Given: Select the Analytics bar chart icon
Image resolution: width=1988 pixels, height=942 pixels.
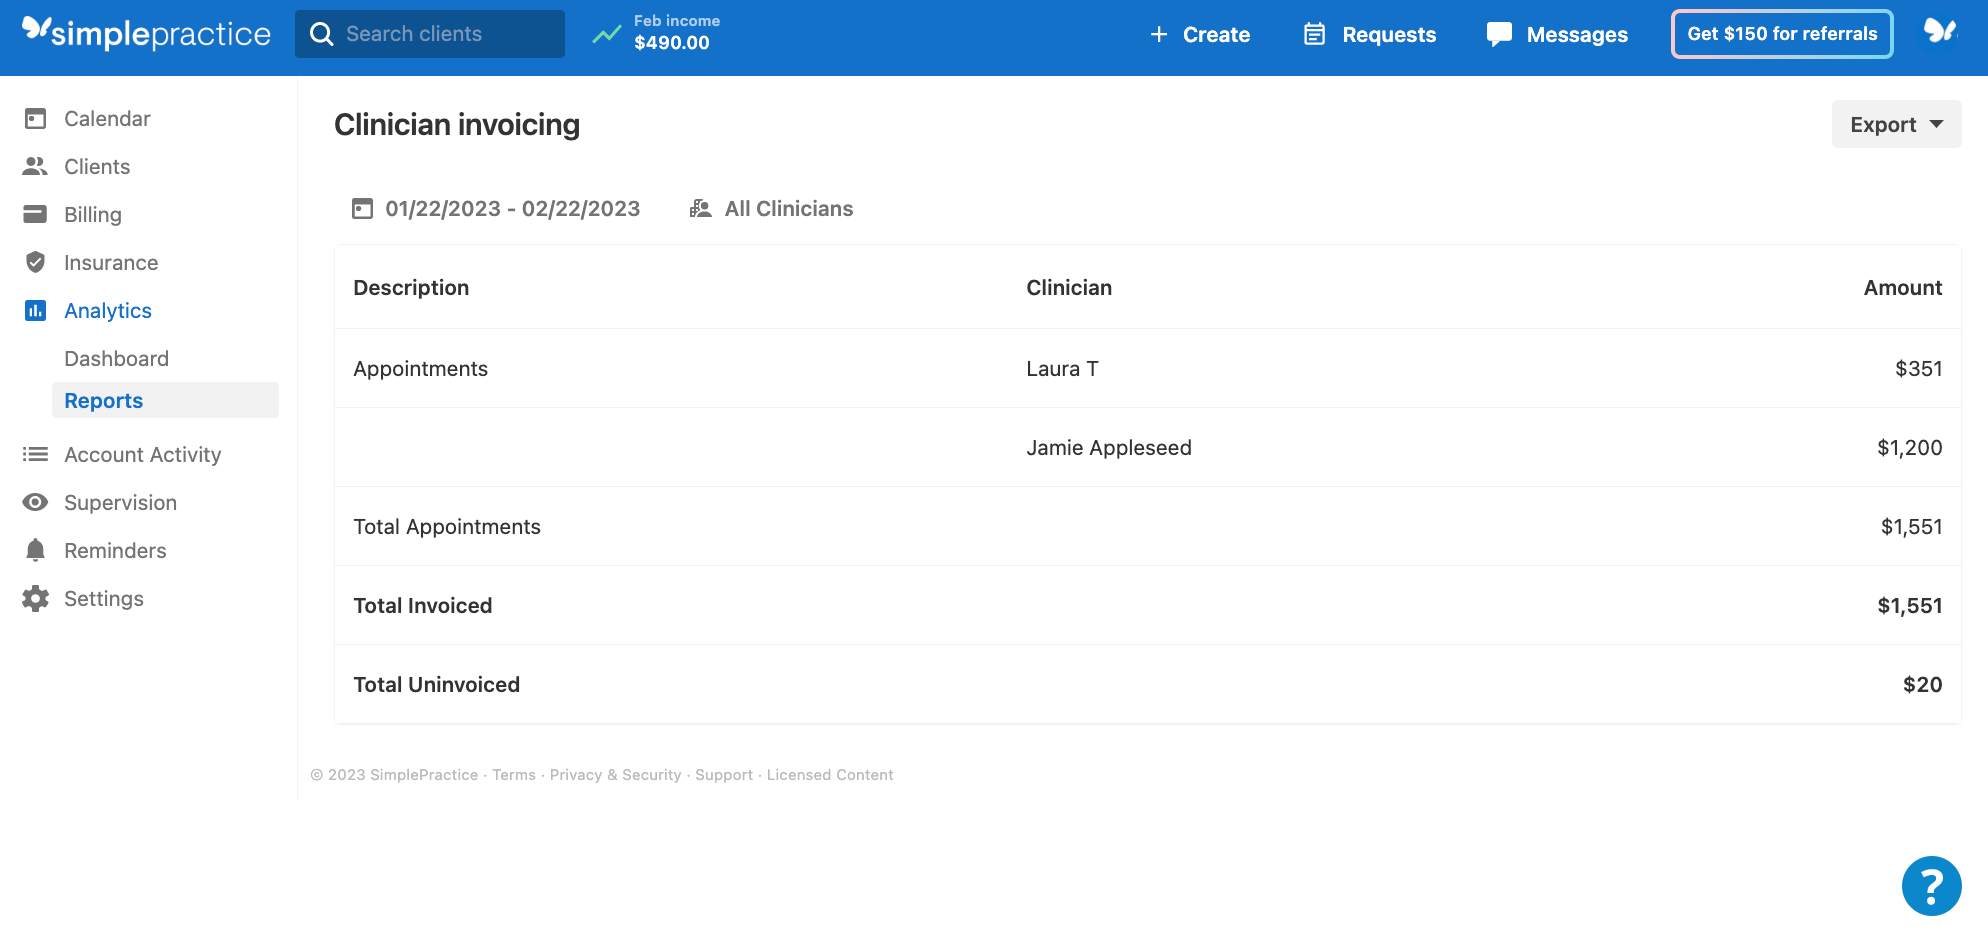Looking at the screenshot, I should [x=35, y=310].
